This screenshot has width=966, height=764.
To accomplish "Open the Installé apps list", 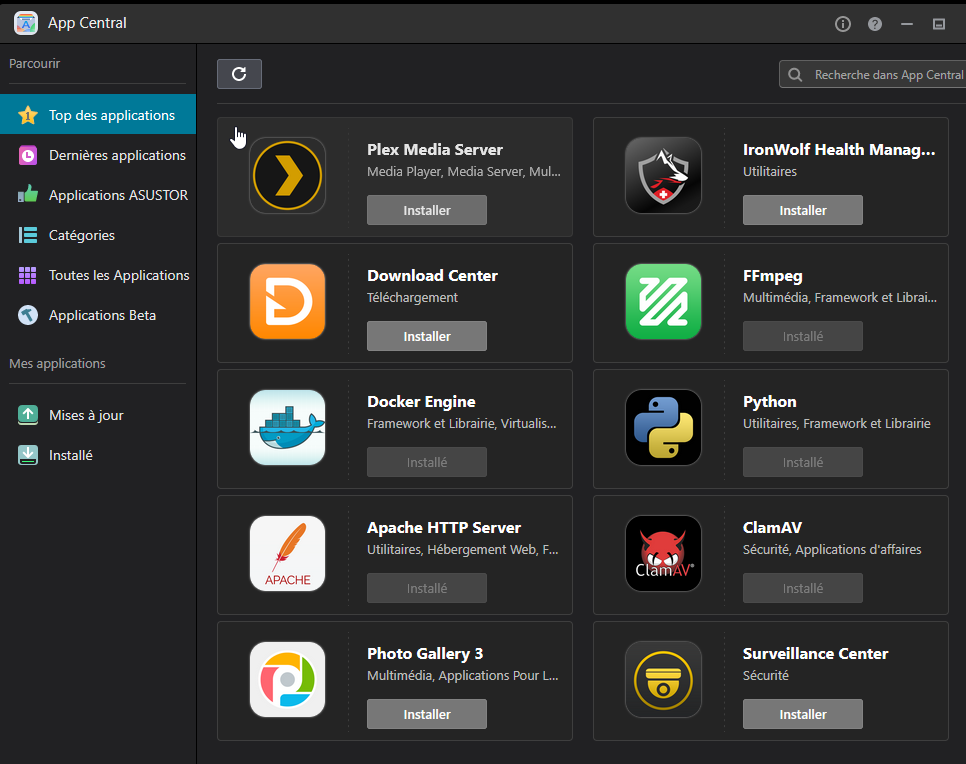I will [x=98, y=455].
